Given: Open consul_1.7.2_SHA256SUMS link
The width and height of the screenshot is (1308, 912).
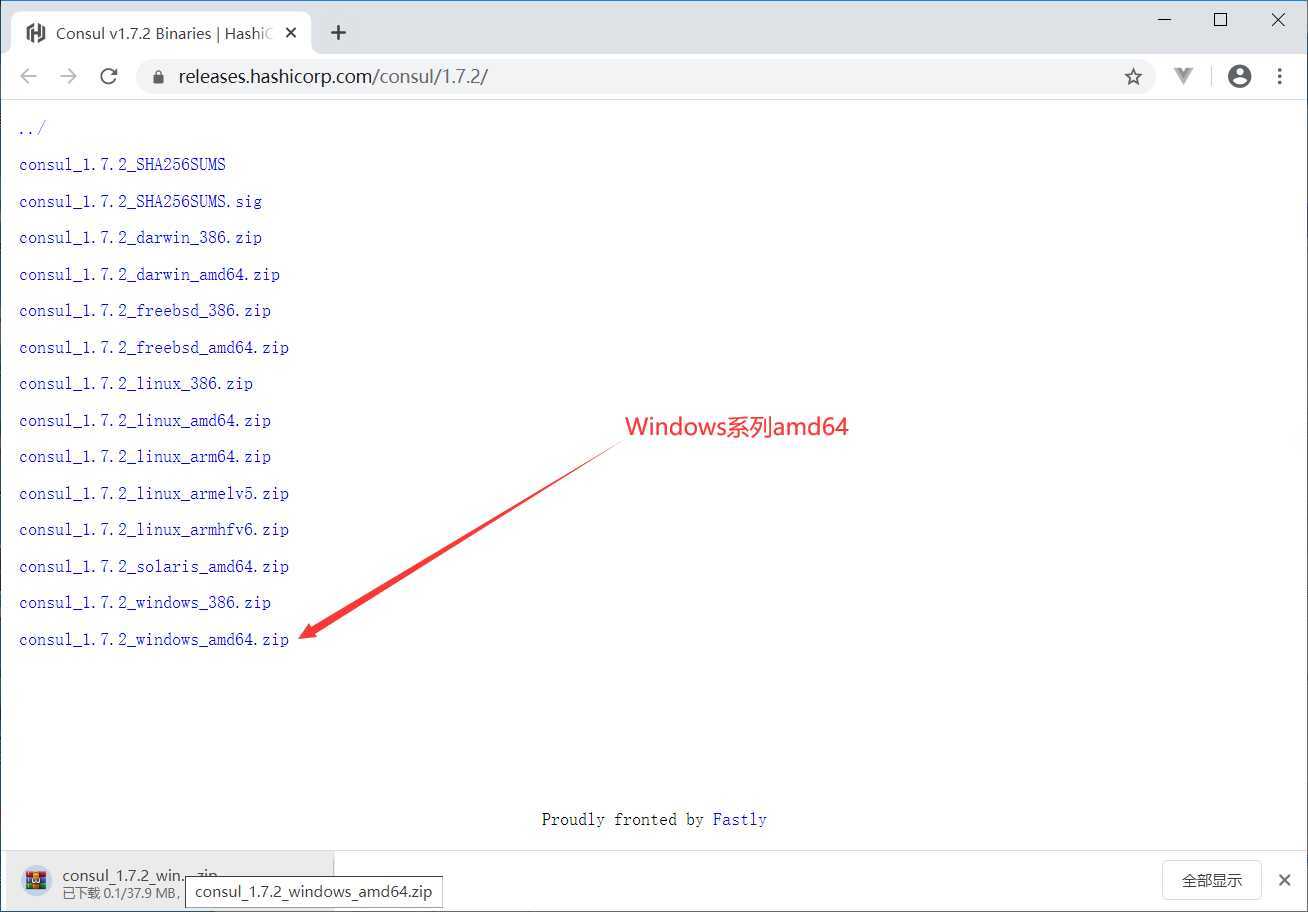Looking at the screenshot, I should pos(122,165).
